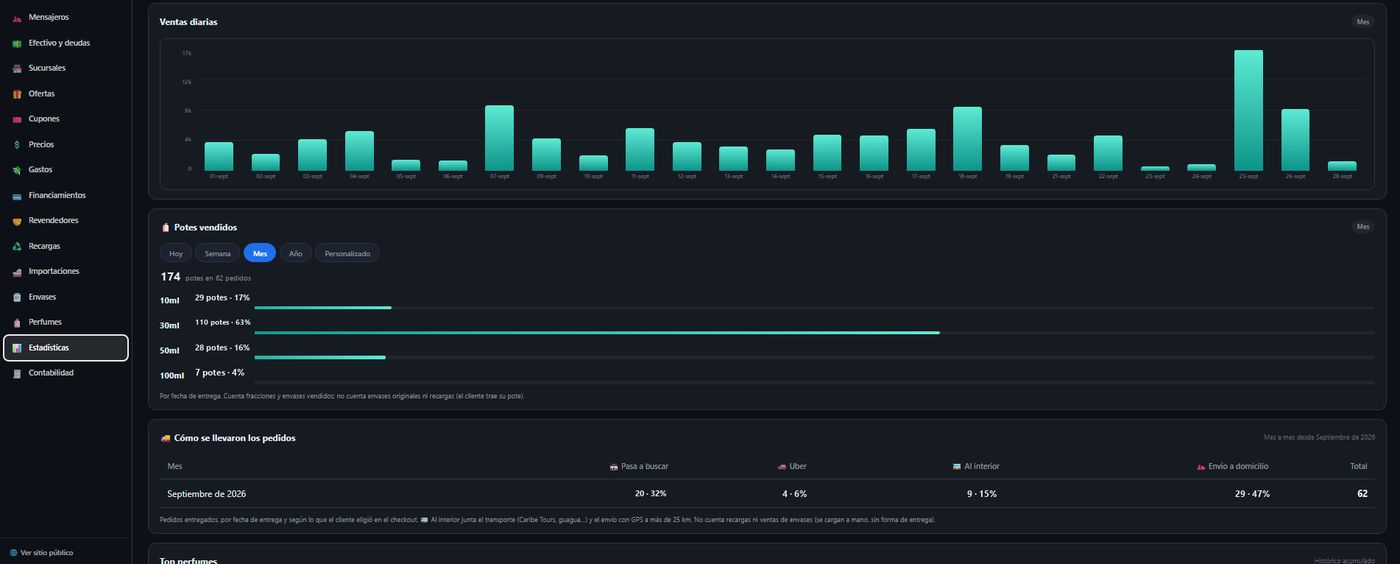The width and height of the screenshot is (1400, 564).
Task: Select the Hoy period filter
Action: (x=176, y=254)
